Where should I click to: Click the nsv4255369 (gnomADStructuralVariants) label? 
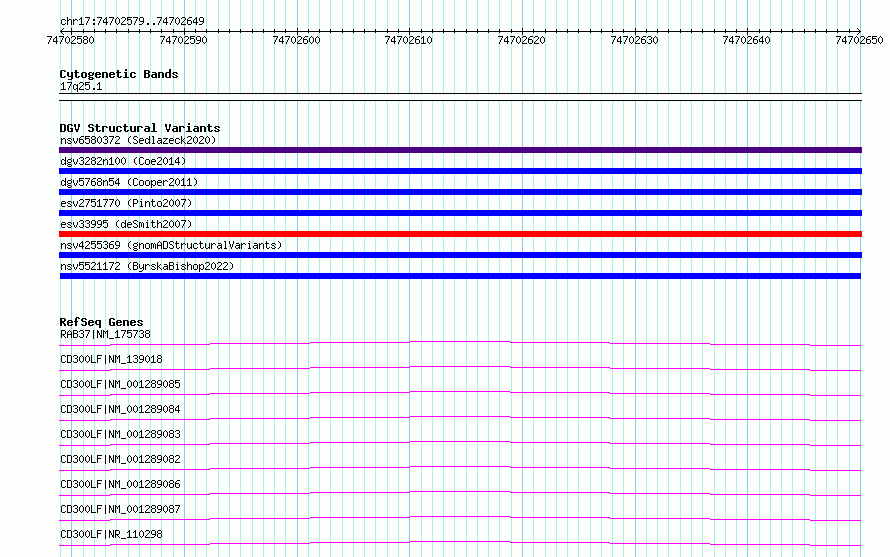(171, 245)
